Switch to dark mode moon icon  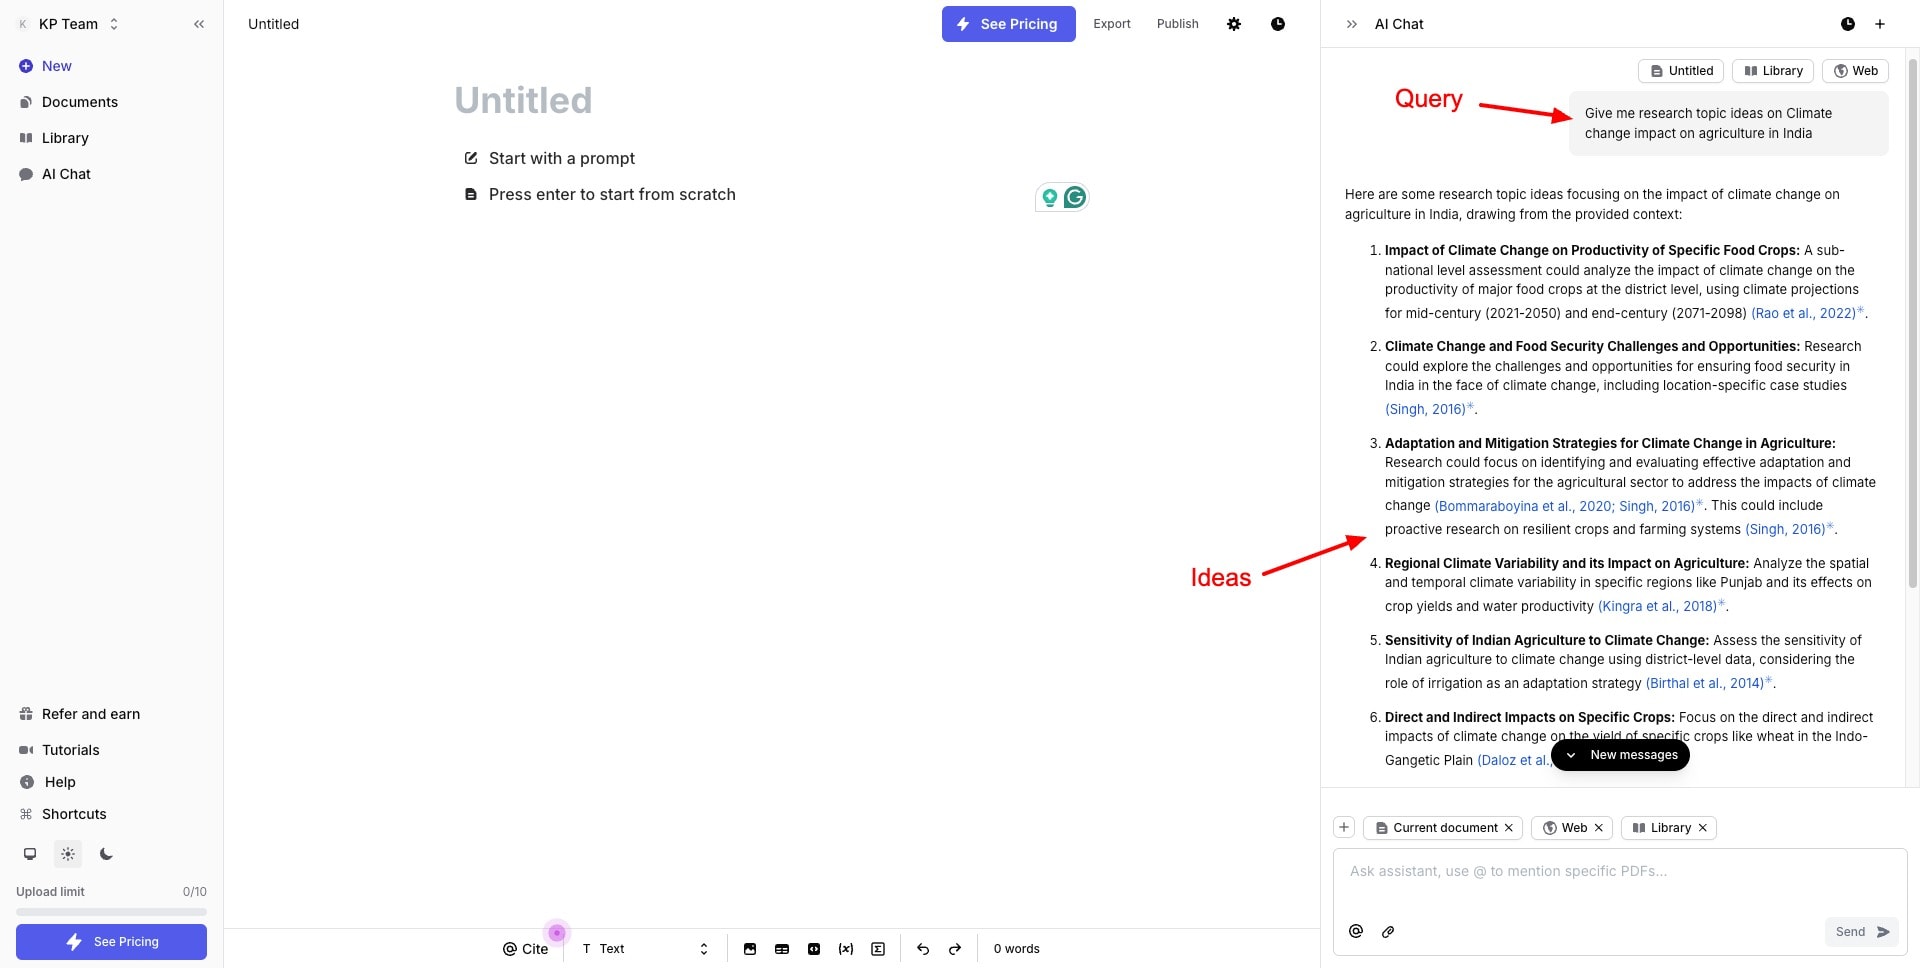click(106, 854)
